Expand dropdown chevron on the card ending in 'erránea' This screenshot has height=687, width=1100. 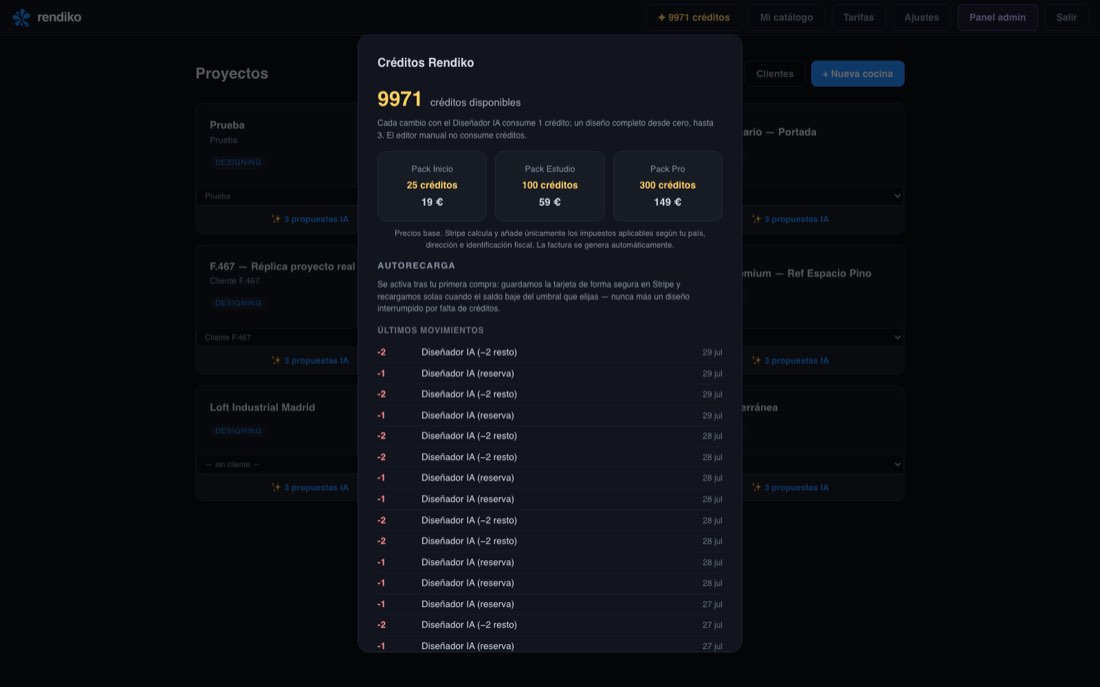(897, 464)
